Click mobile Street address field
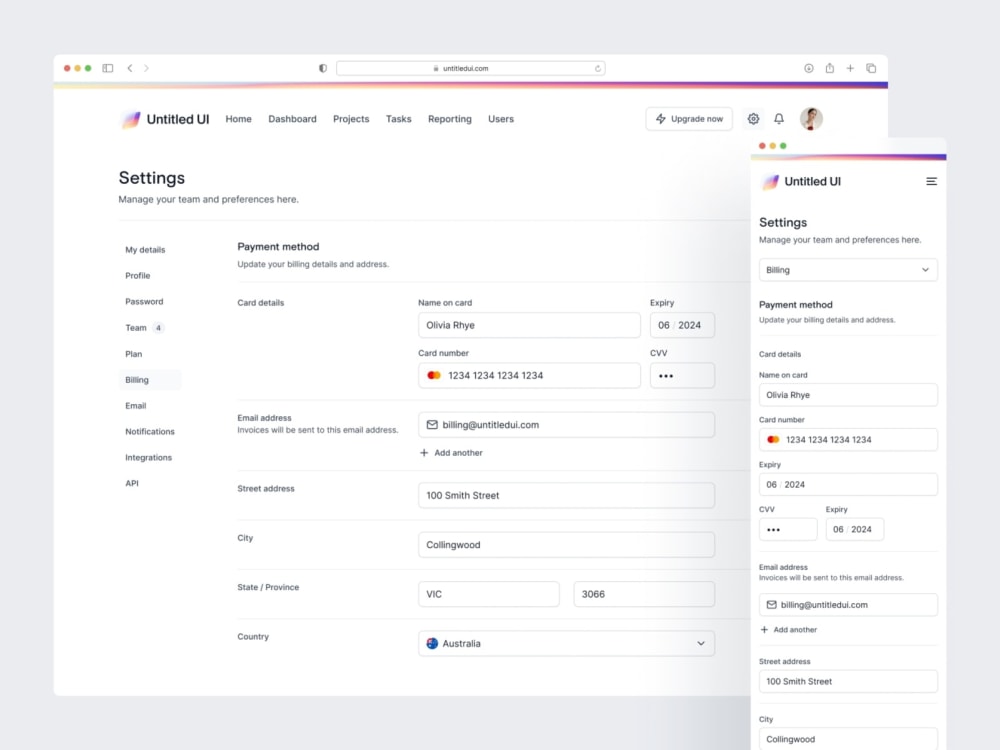The height and width of the screenshot is (750, 1000). click(x=848, y=681)
